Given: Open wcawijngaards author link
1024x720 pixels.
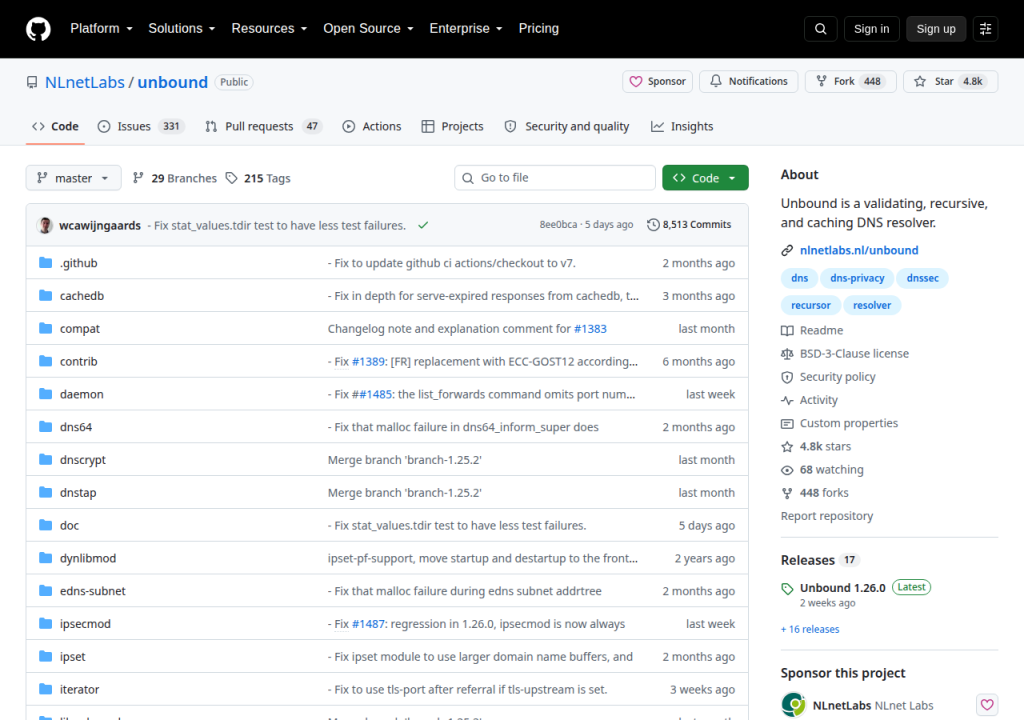Looking at the screenshot, I should 100,225.
